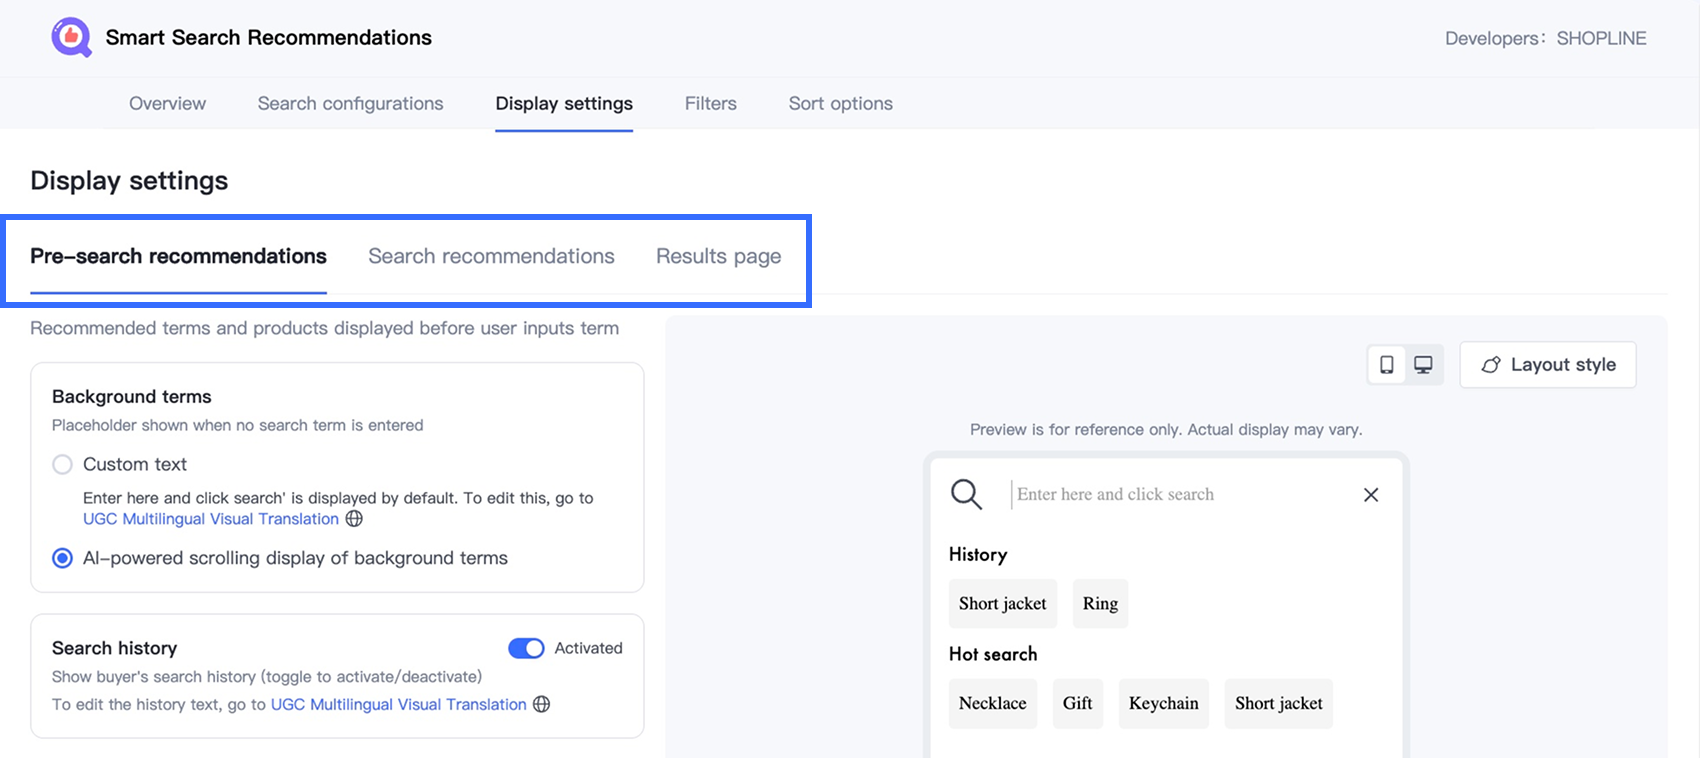This screenshot has height=758, width=1700.
Task: Click the magnifying glass search icon in preview
Action: [x=966, y=494]
